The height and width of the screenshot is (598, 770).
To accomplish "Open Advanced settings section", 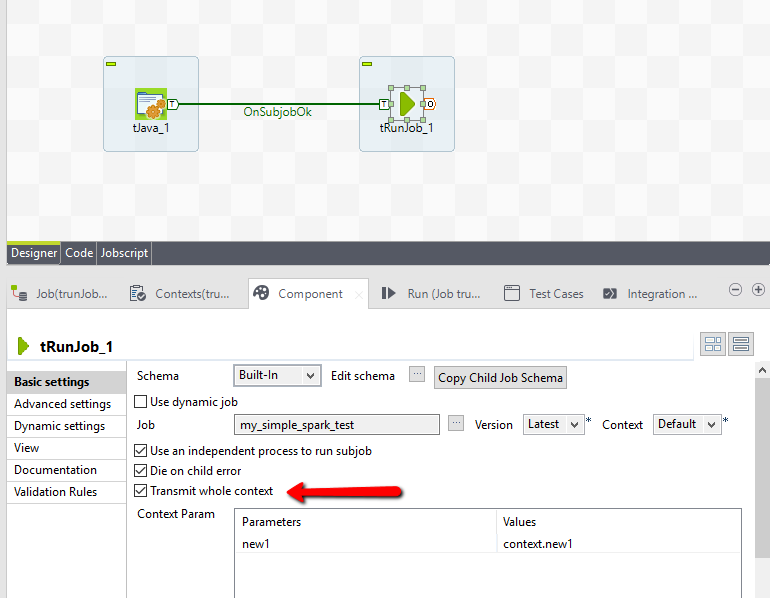I will coord(67,404).
